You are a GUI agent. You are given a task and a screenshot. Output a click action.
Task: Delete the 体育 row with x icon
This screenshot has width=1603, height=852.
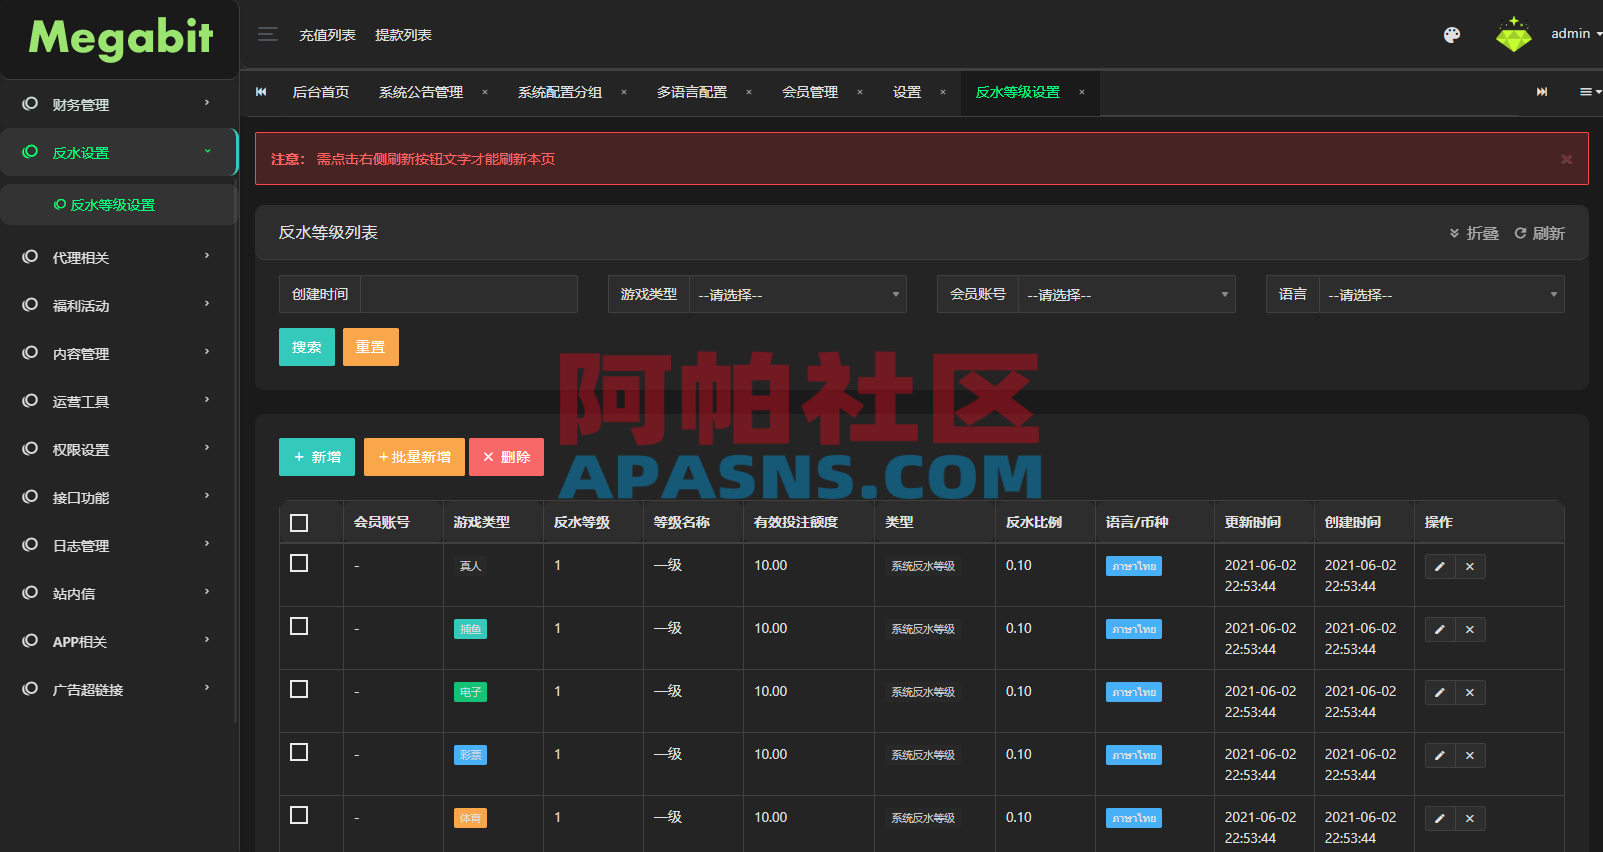[1470, 818]
